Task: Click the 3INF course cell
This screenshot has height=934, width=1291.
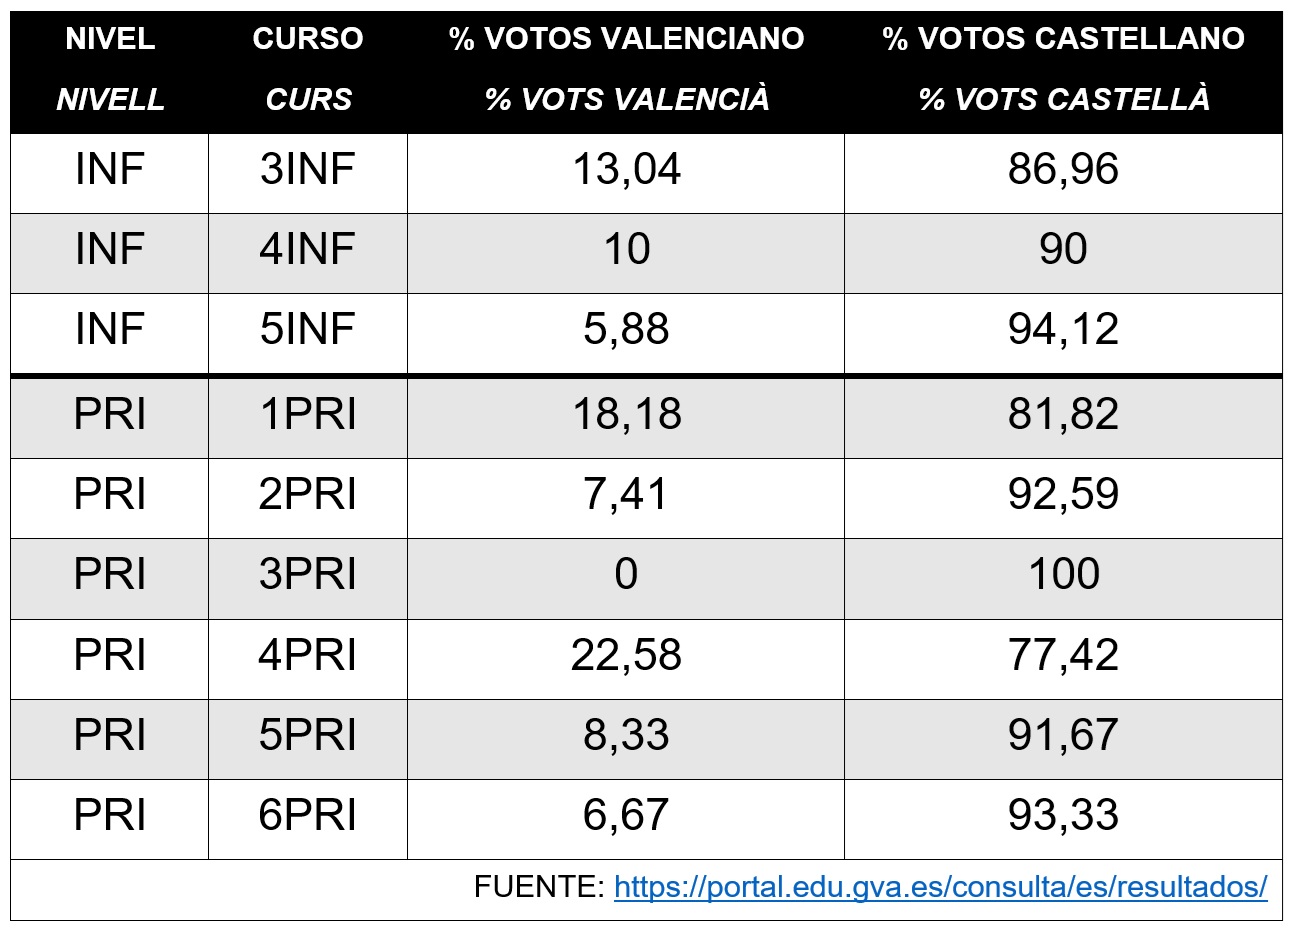Action: (308, 169)
